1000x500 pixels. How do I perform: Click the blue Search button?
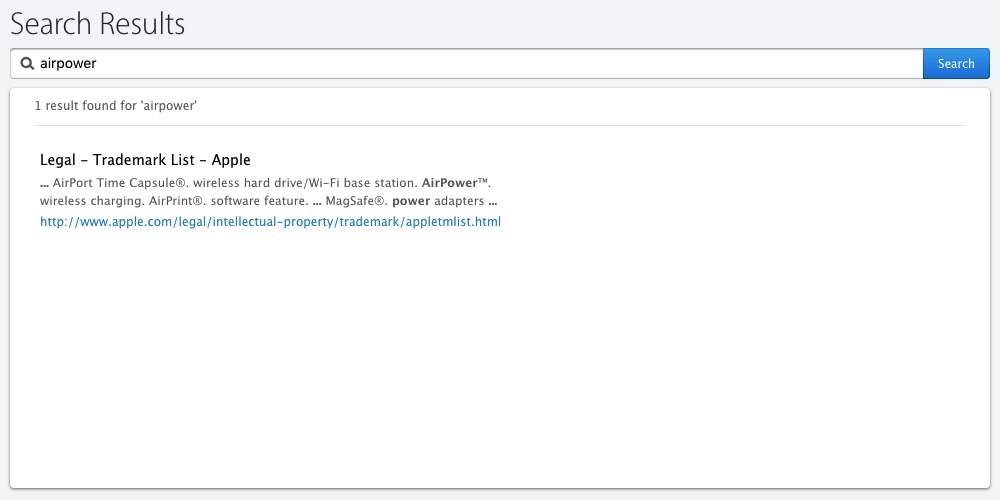(956, 64)
